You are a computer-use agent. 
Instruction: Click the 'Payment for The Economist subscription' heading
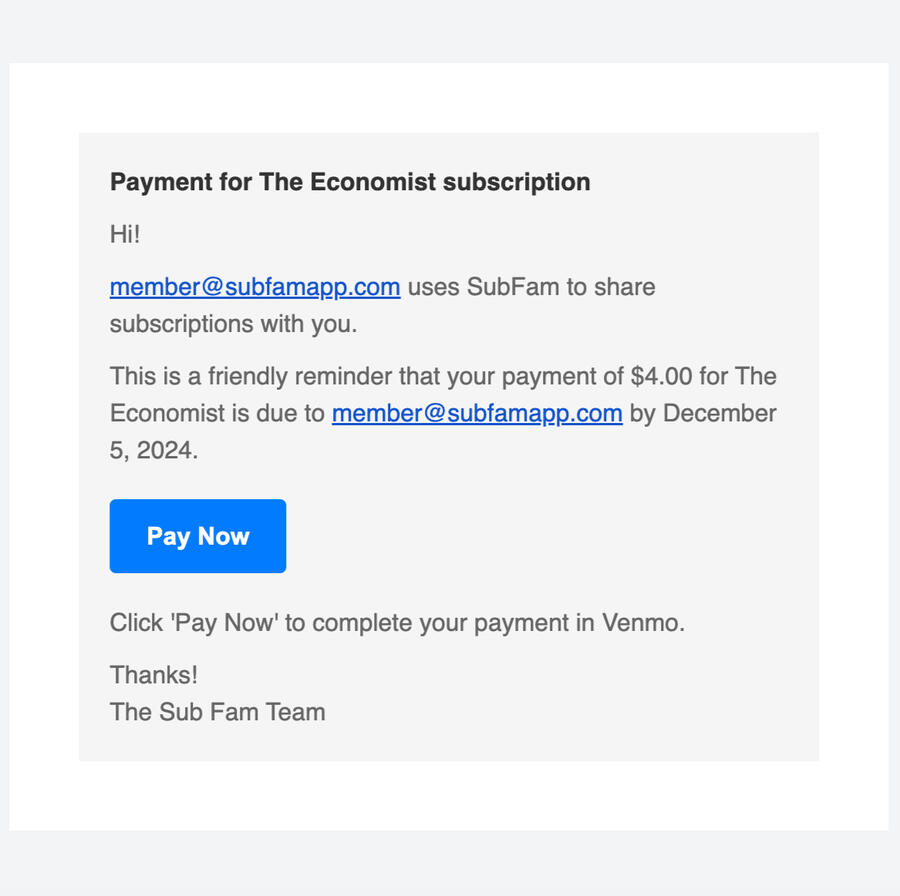click(350, 182)
